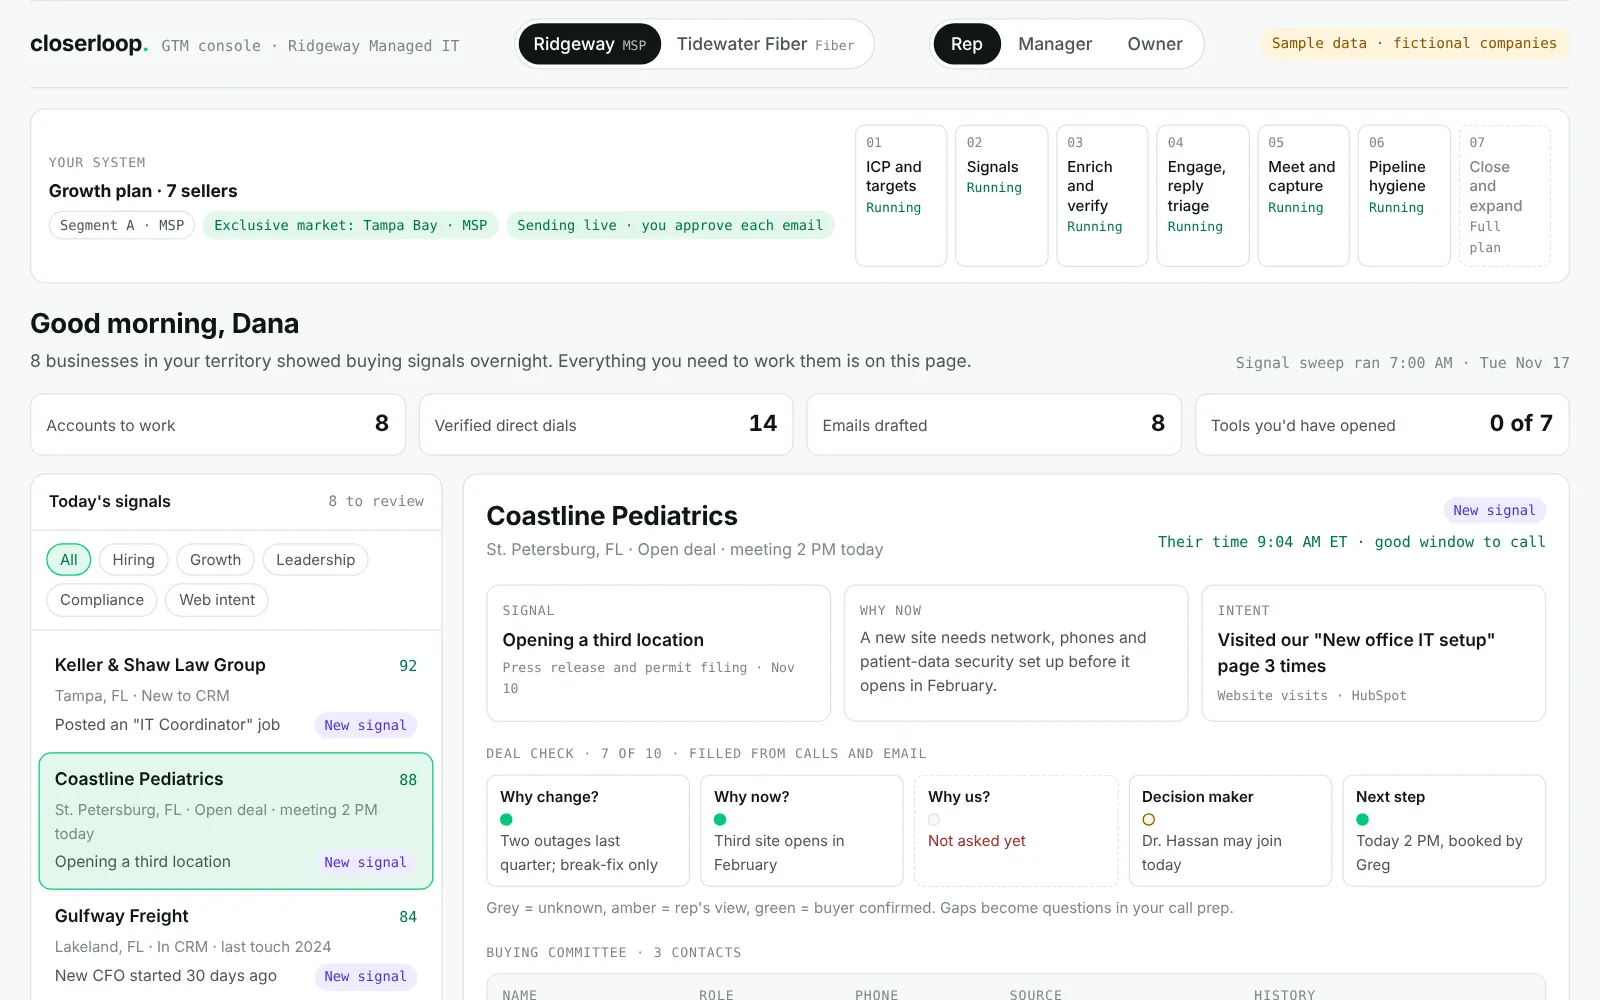Select the Owner role view

[x=1155, y=44]
